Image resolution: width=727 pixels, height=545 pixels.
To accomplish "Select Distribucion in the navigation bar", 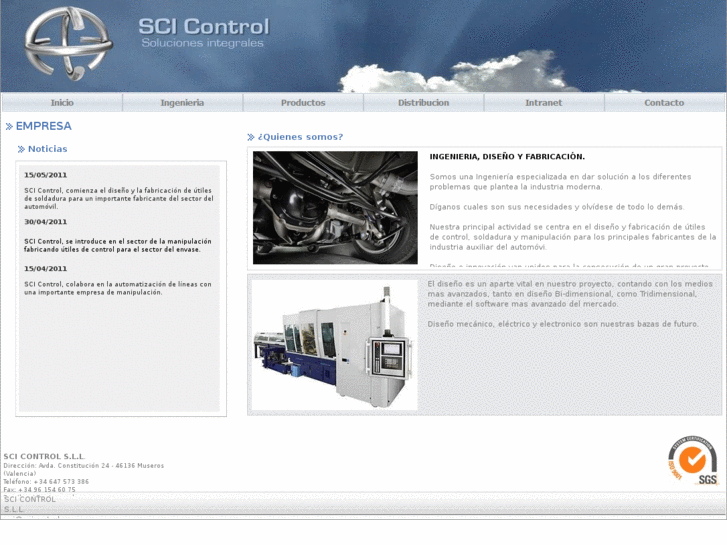I will pyautogui.click(x=423, y=103).
